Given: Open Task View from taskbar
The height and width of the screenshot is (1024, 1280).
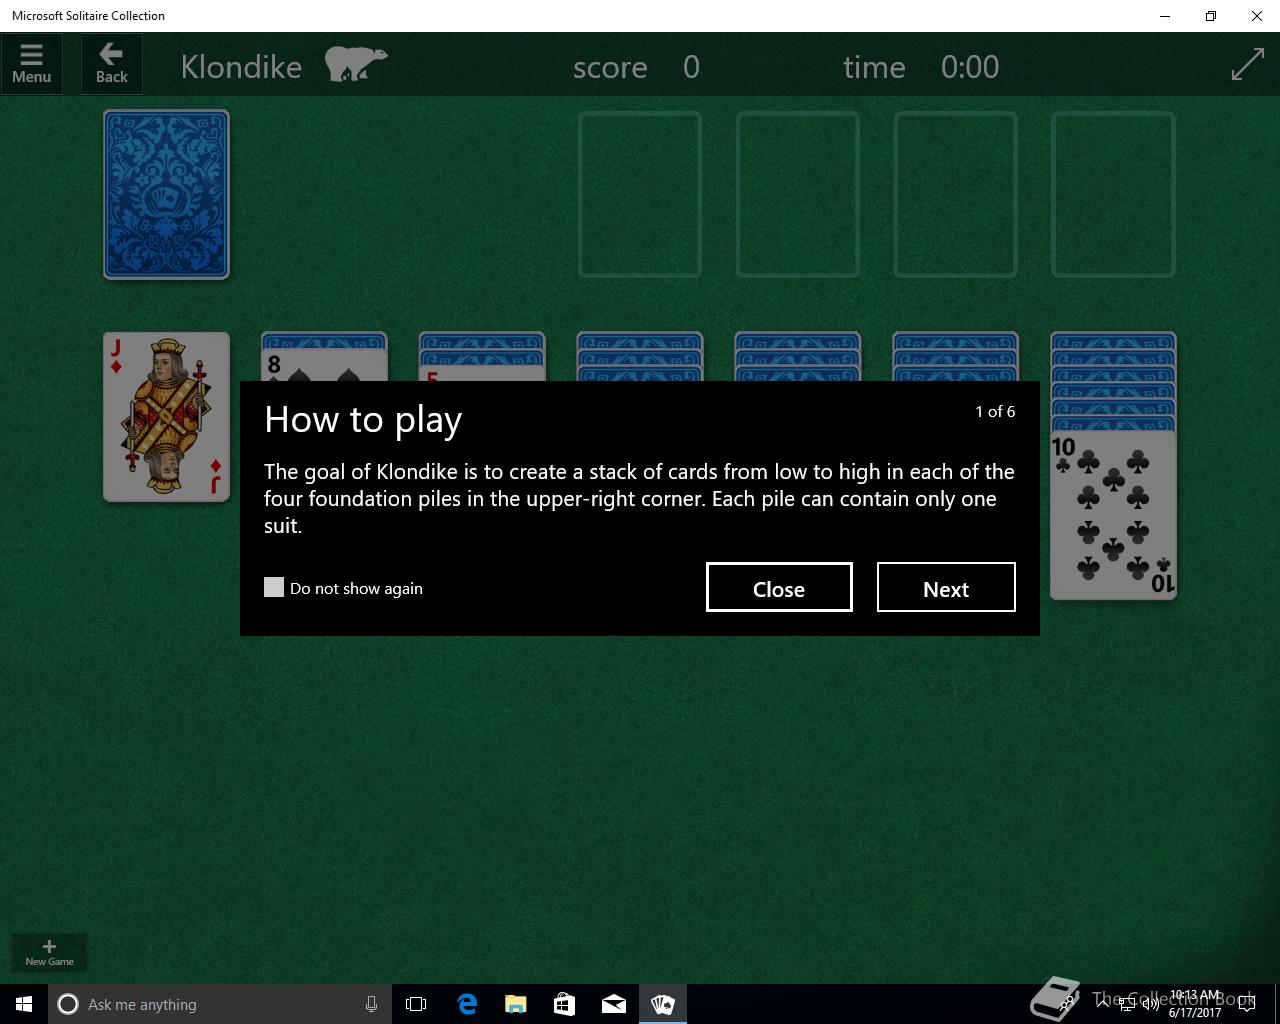Looking at the screenshot, I should (416, 1004).
